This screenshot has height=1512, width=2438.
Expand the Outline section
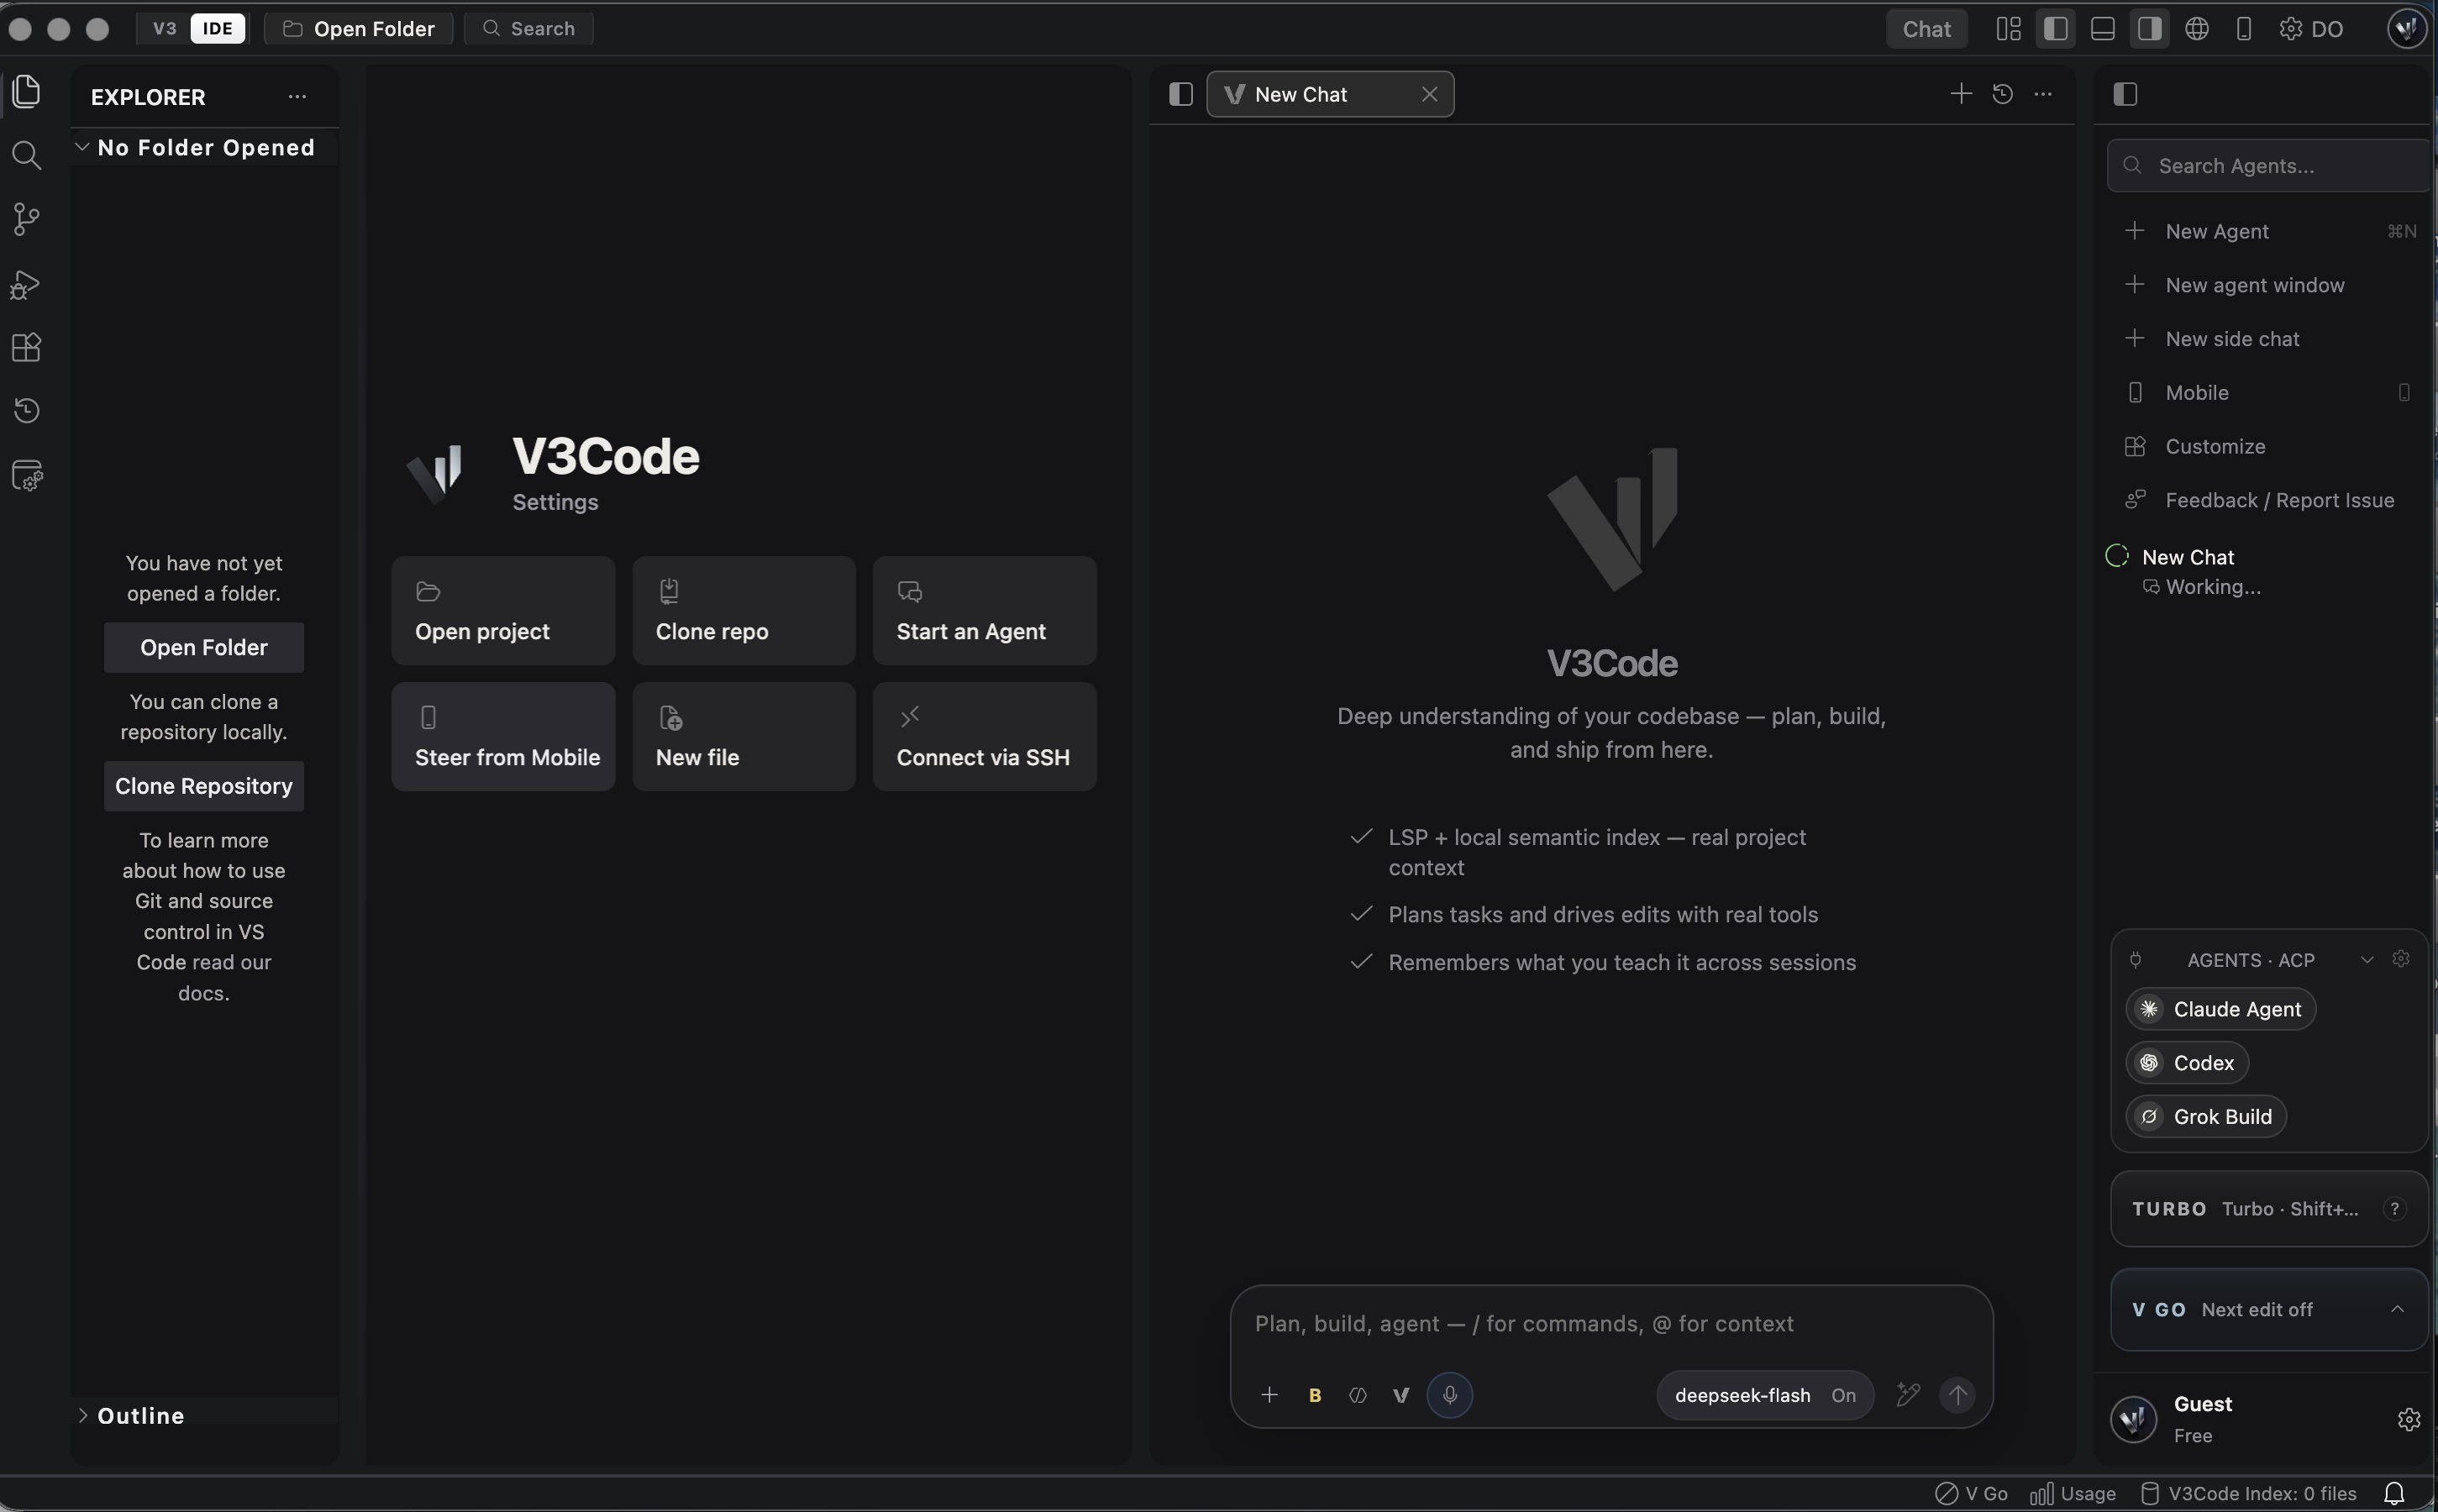click(x=204, y=1416)
